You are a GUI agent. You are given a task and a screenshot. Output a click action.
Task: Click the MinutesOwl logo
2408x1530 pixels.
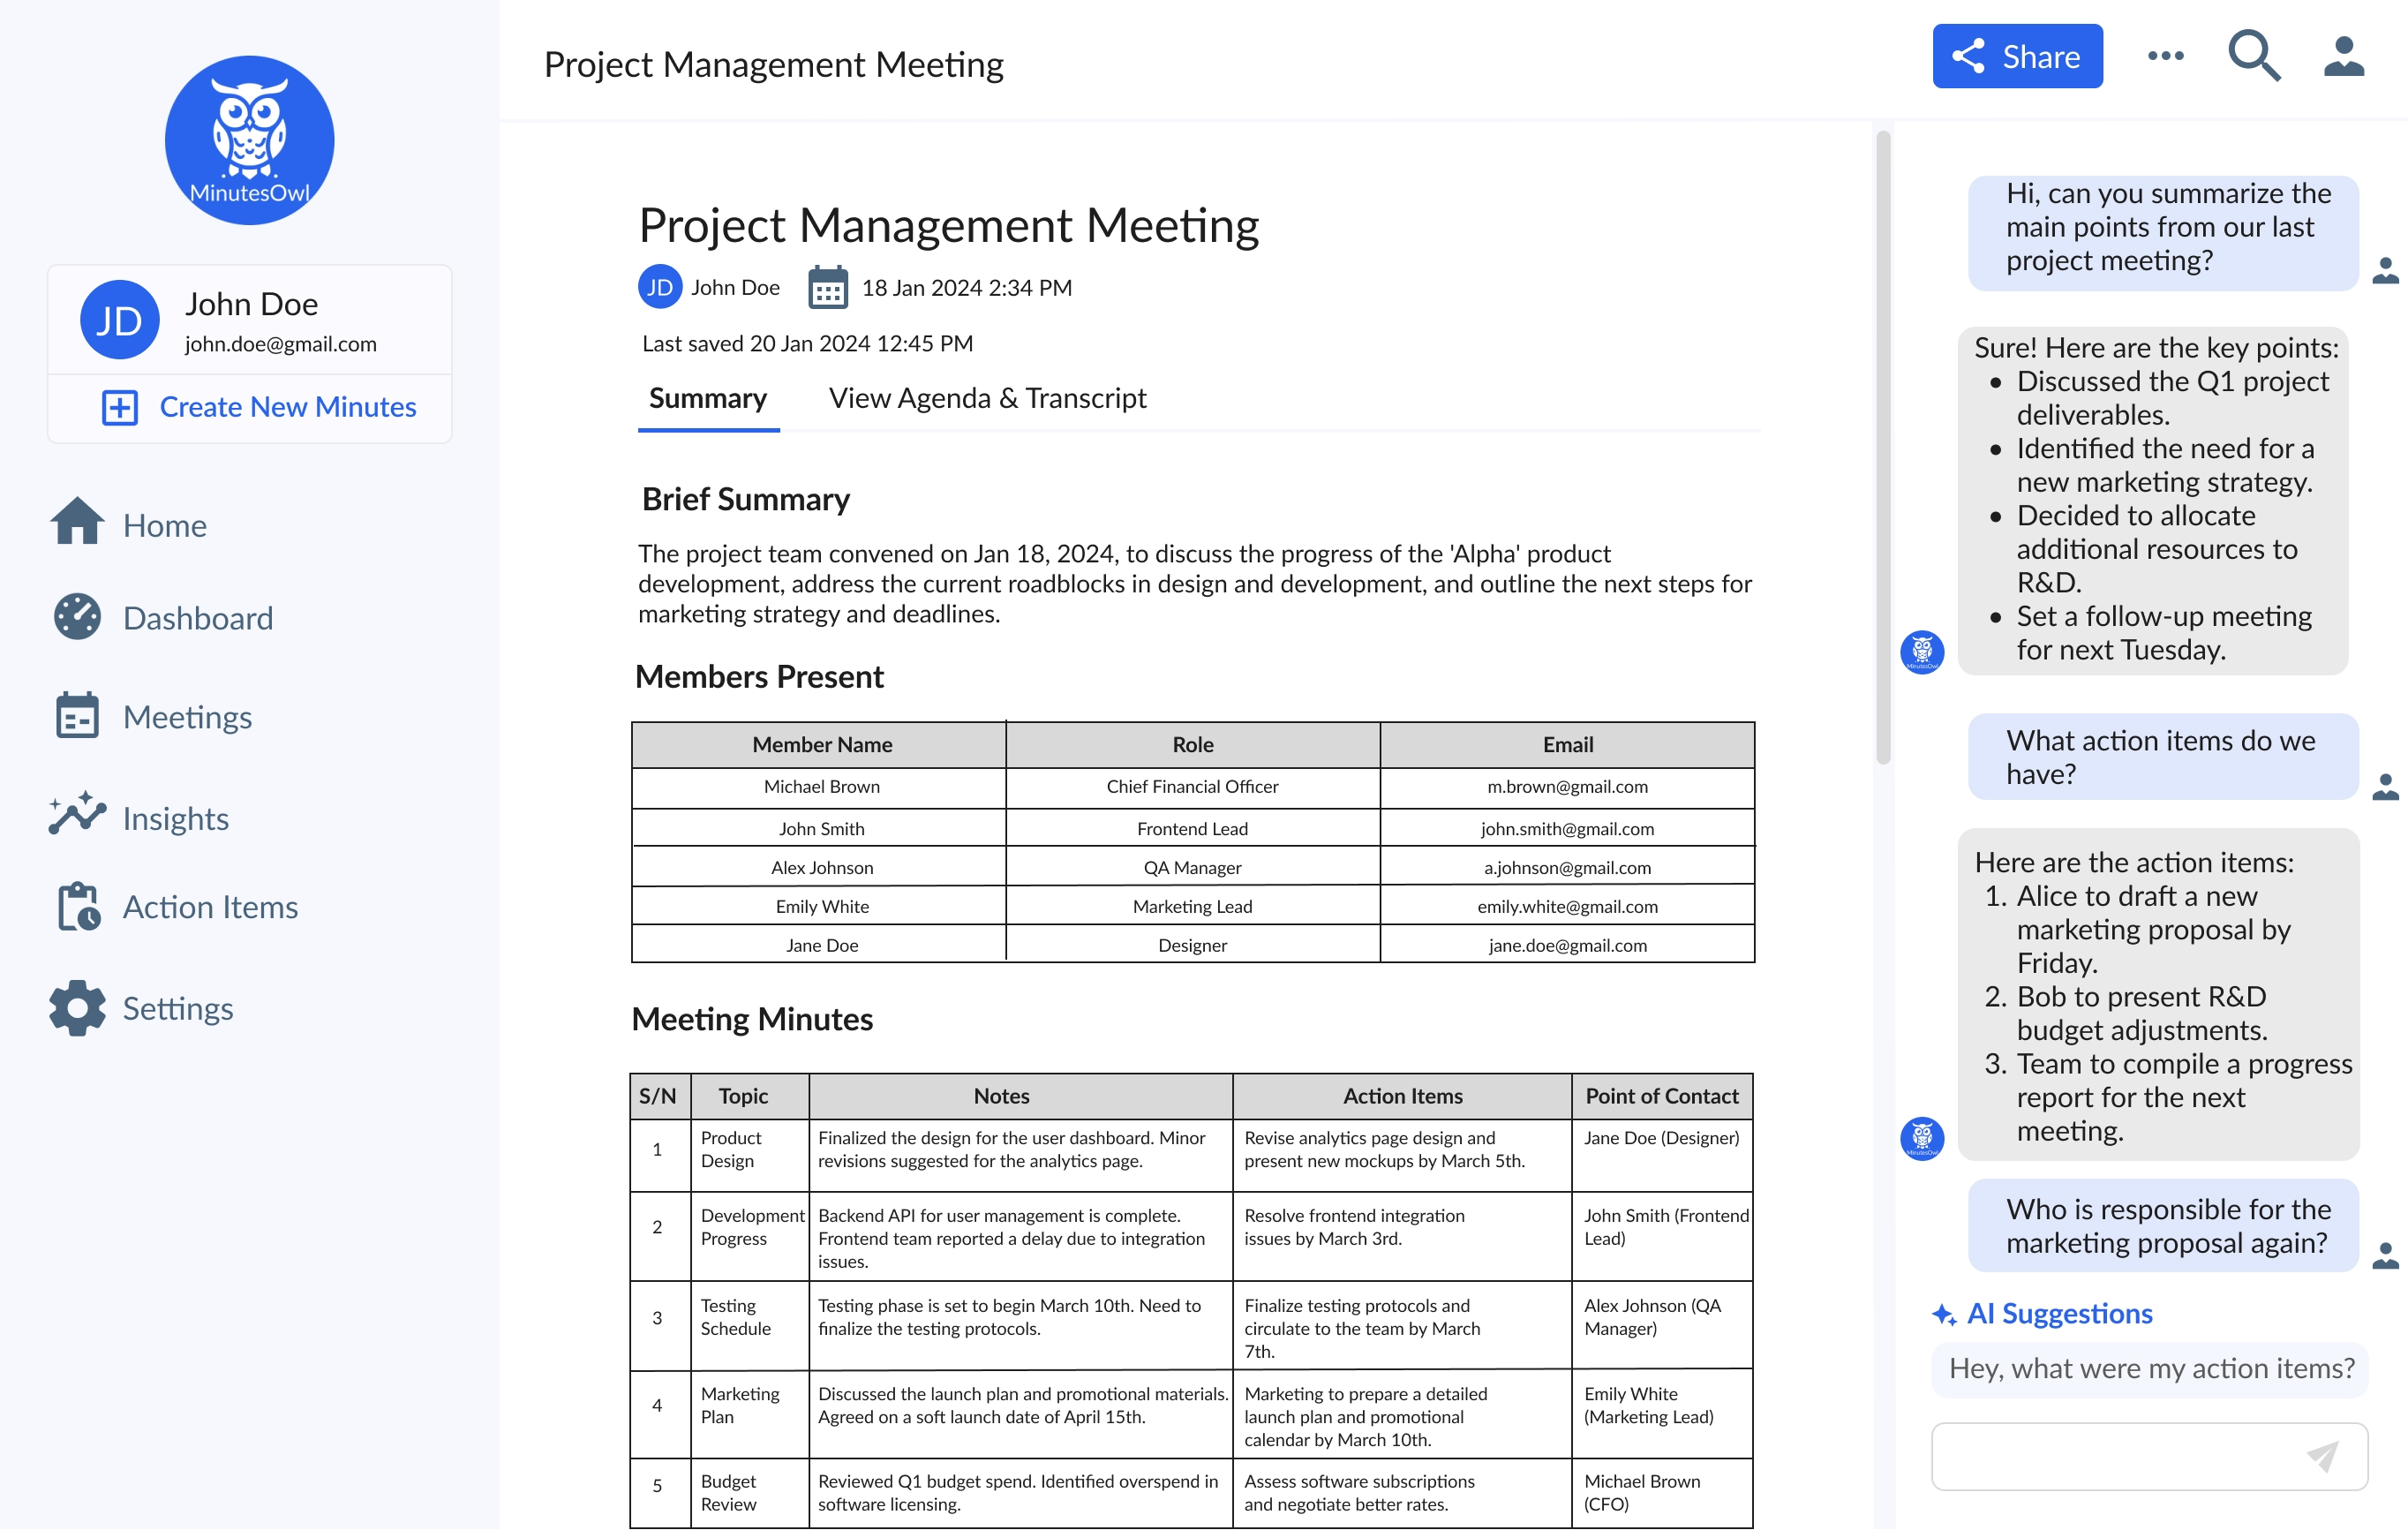click(x=249, y=140)
